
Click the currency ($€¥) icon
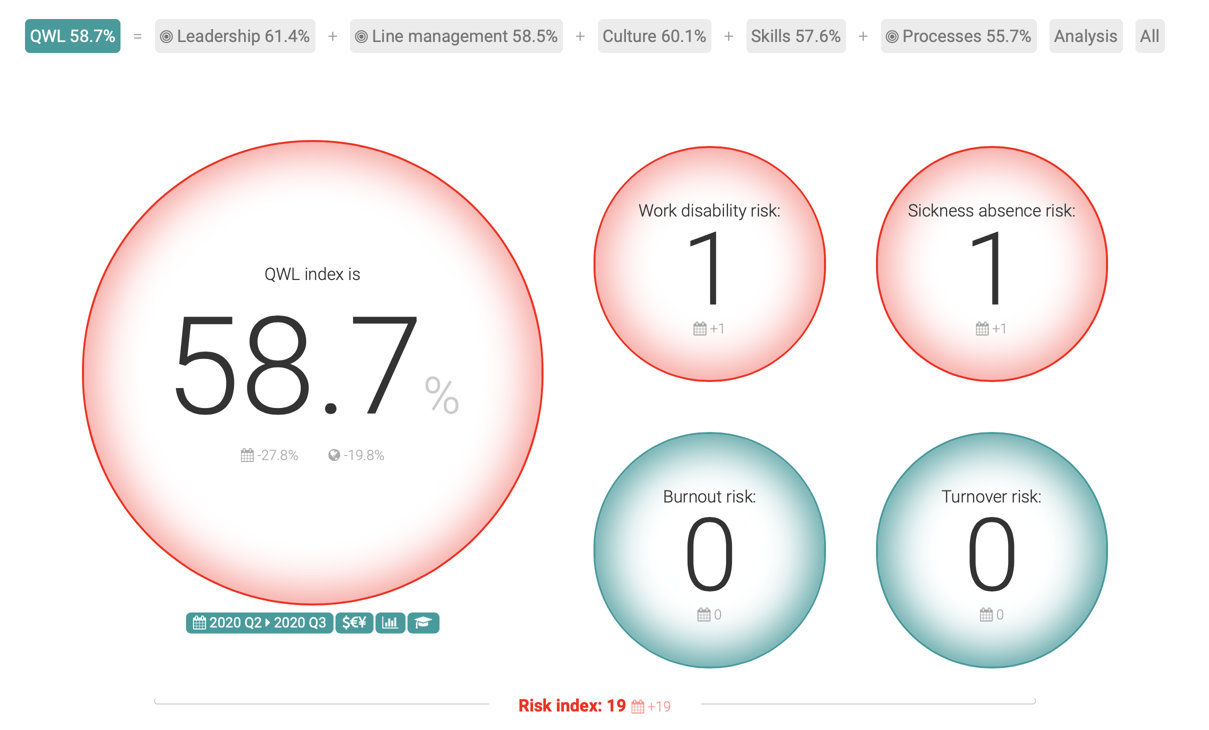(x=353, y=622)
